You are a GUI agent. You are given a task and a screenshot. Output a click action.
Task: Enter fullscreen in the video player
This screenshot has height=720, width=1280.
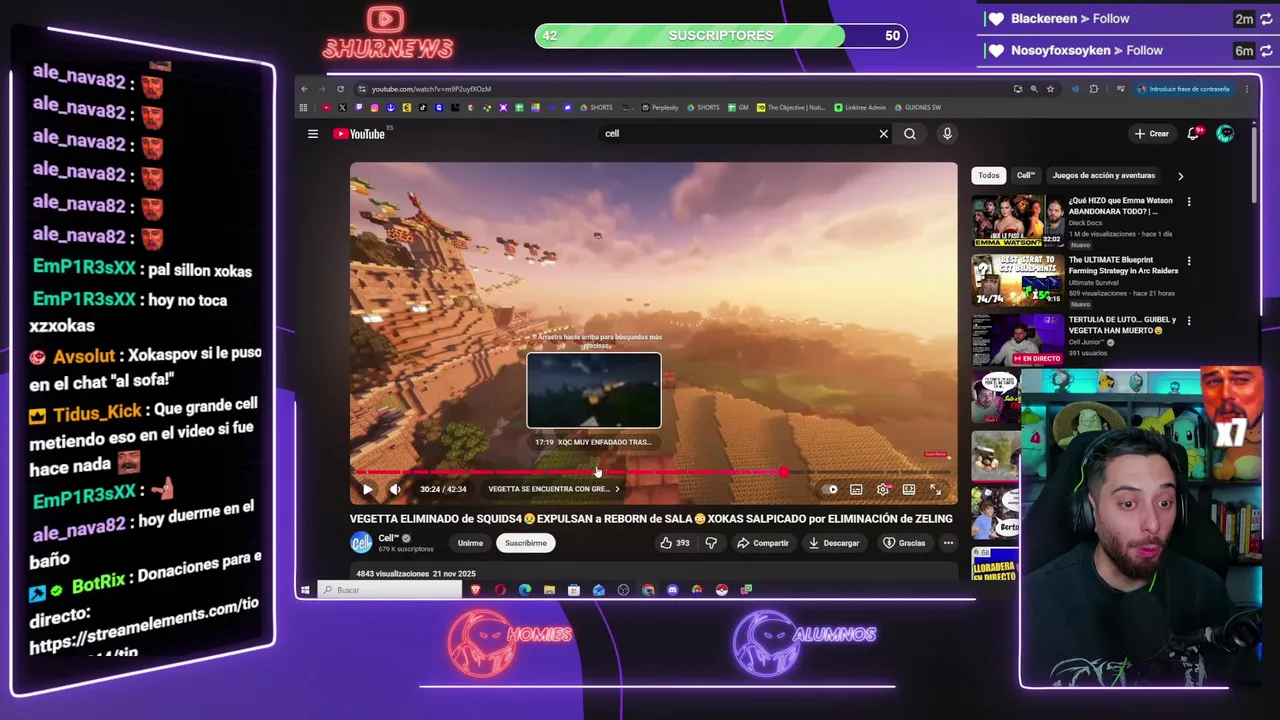pos(935,489)
